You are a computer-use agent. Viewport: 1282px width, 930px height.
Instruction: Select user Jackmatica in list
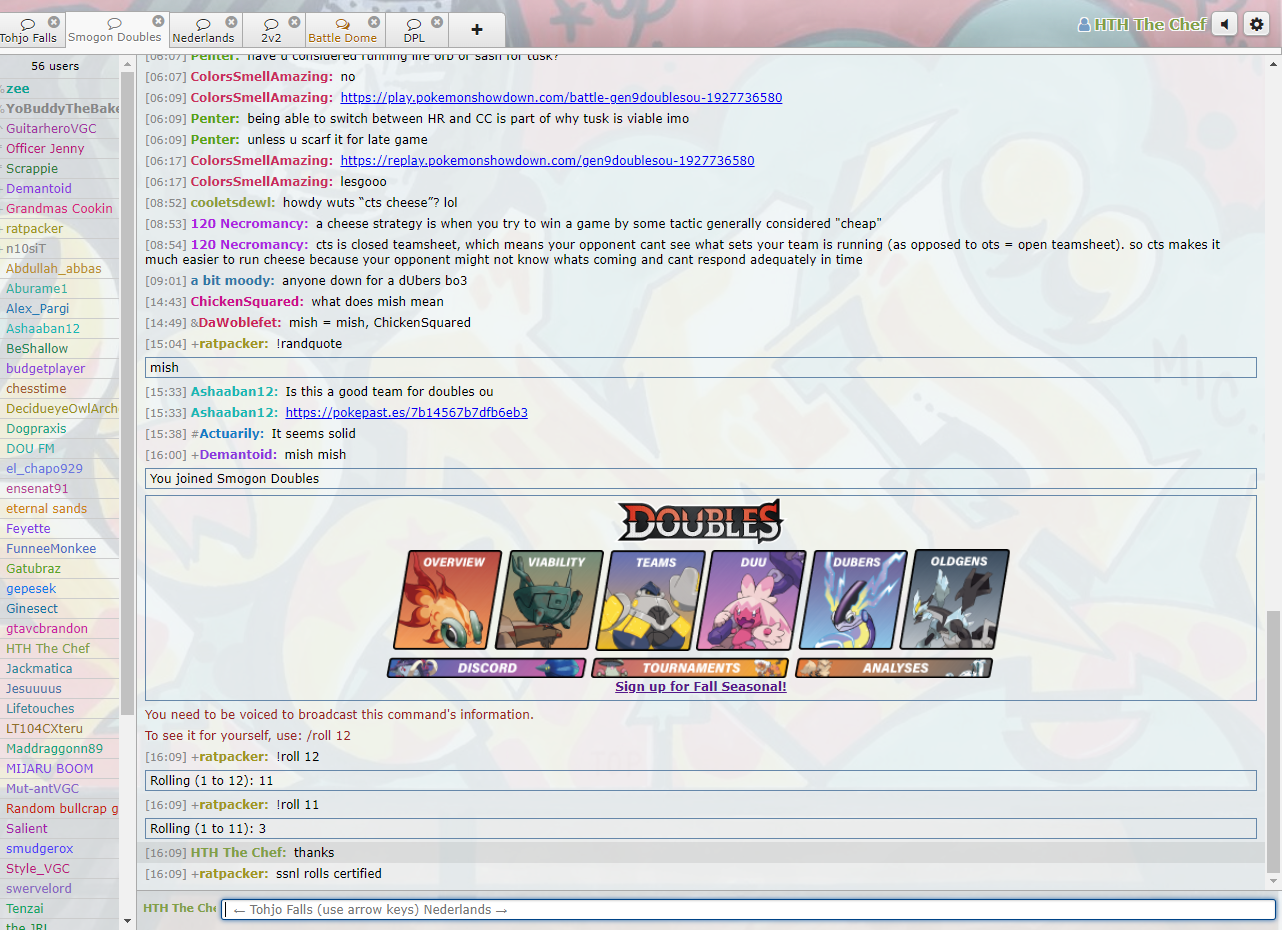[59, 669]
